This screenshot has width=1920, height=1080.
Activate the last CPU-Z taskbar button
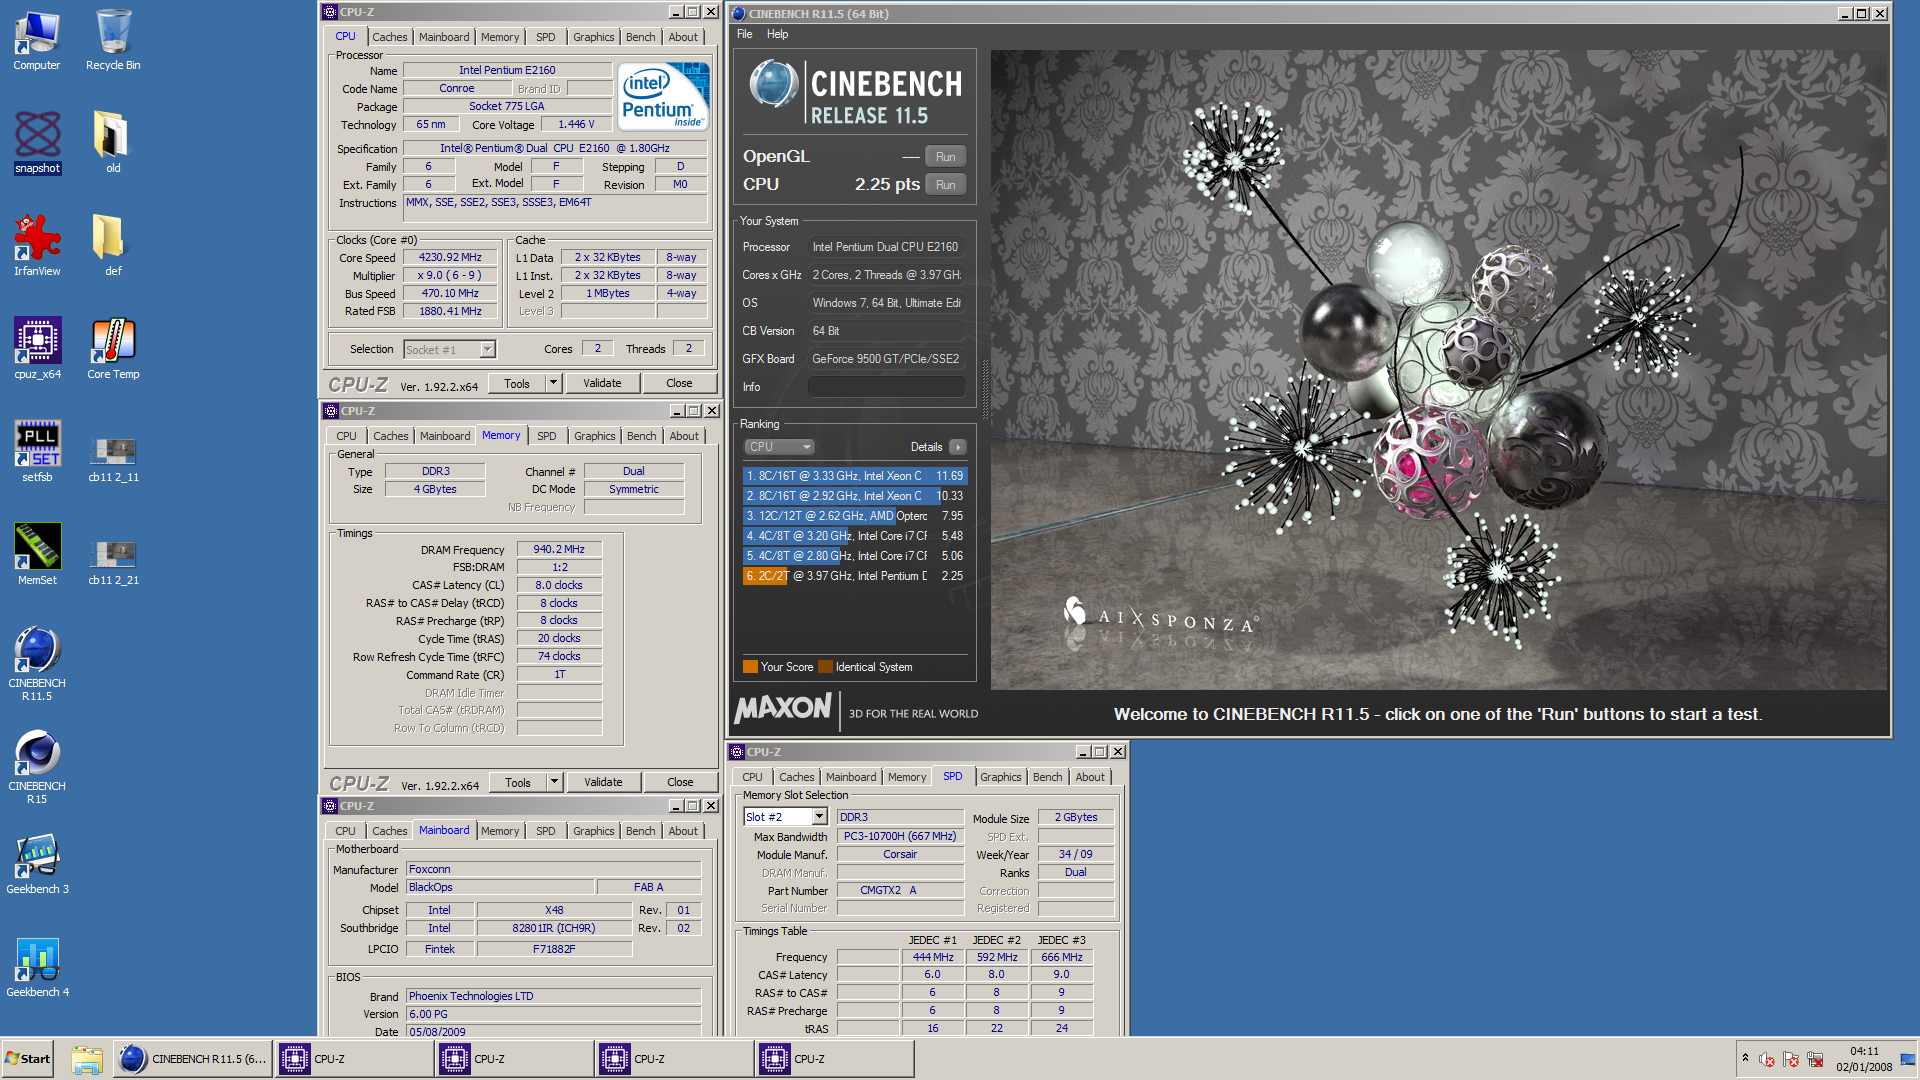pyautogui.click(x=835, y=1059)
